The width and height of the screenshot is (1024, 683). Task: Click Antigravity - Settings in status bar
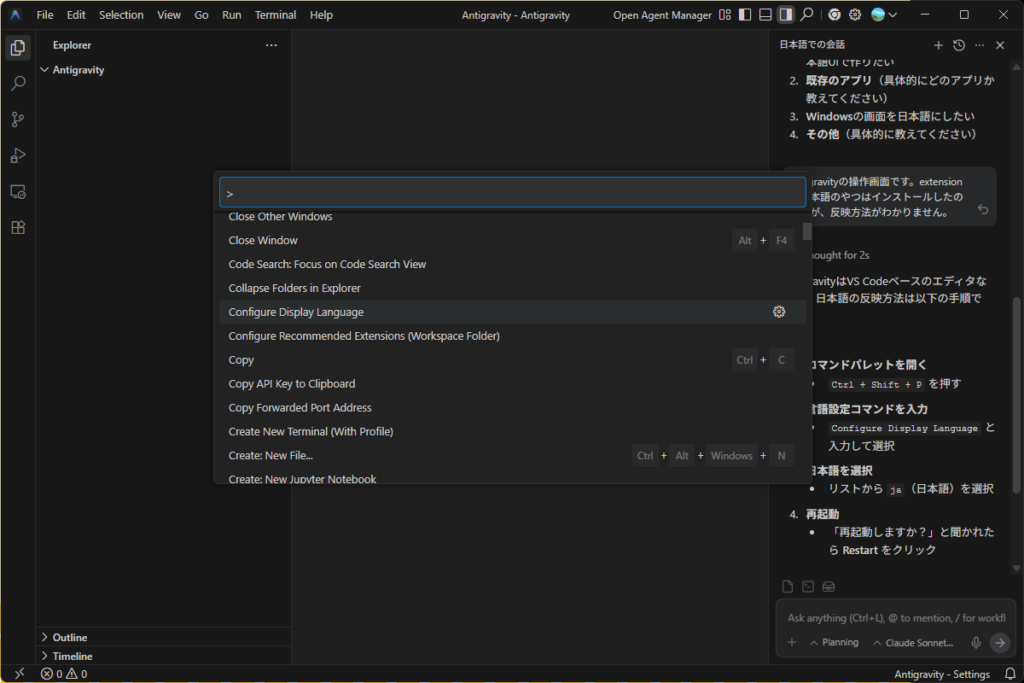pyautogui.click(x=942, y=674)
